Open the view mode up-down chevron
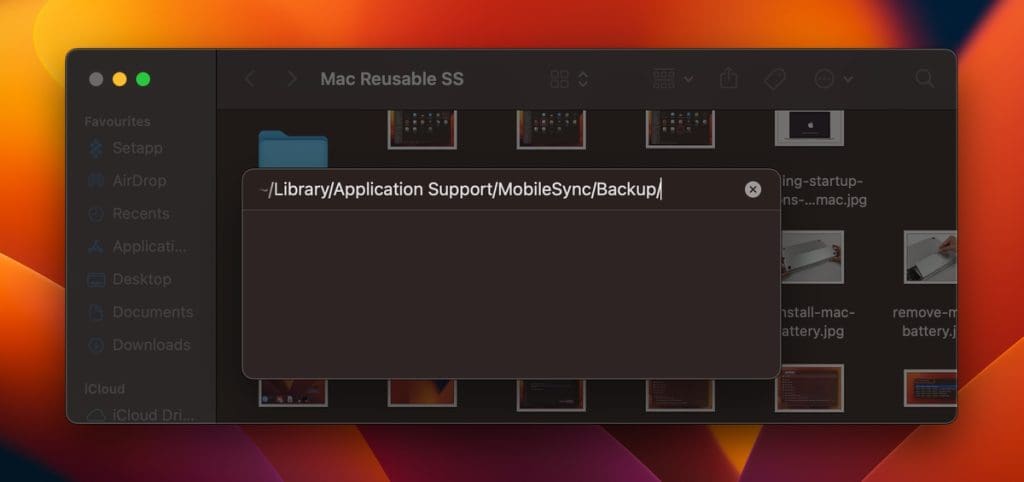1024x482 pixels. tap(583, 80)
